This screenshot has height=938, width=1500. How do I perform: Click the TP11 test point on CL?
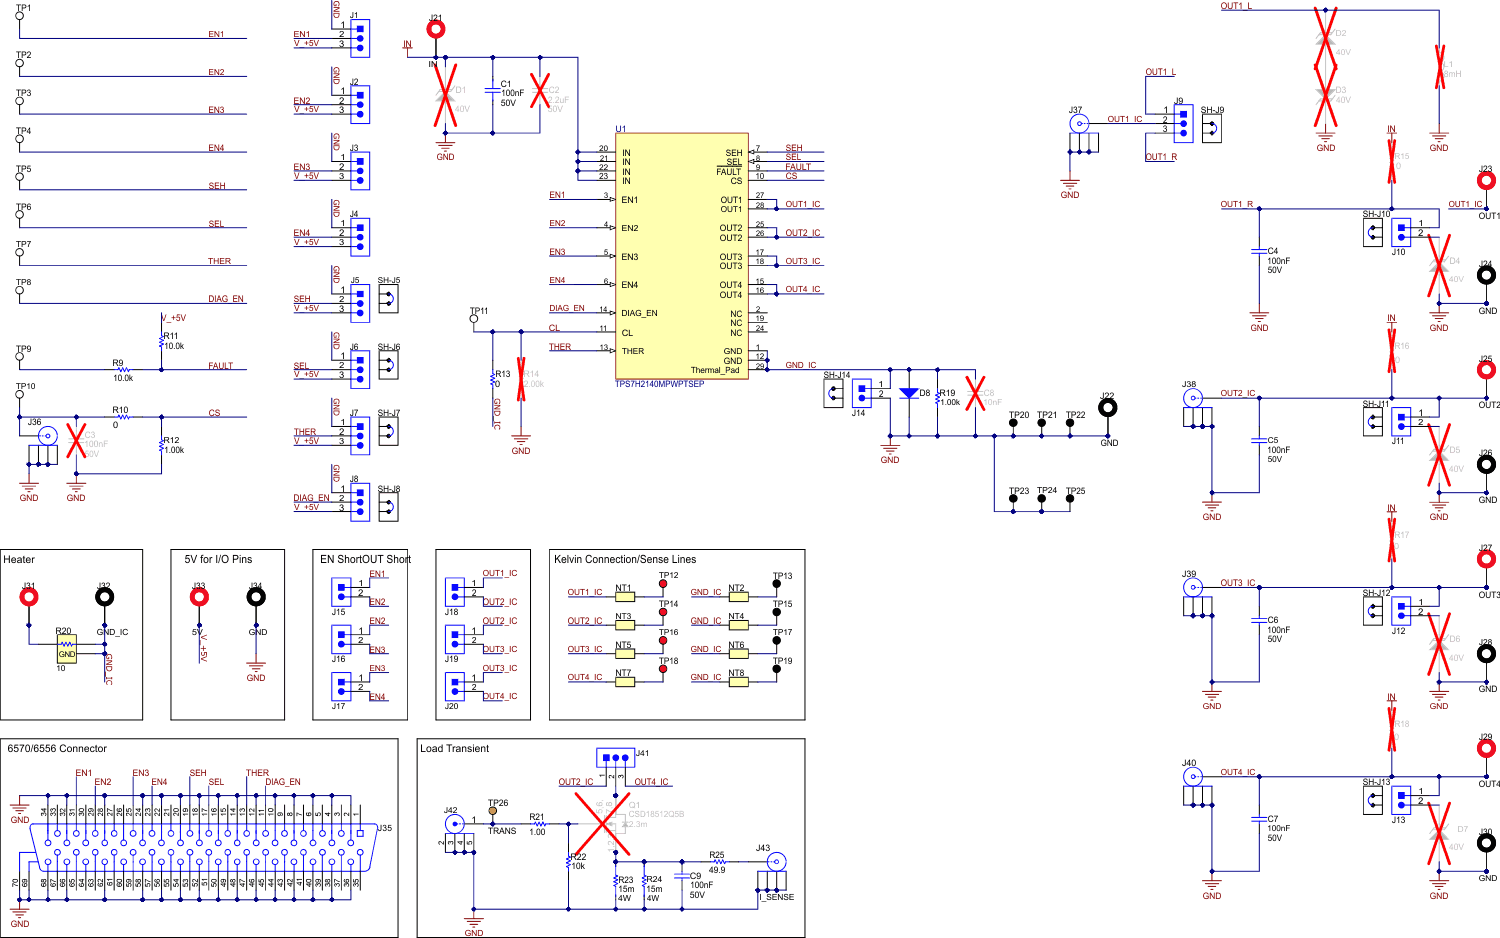(473, 320)
